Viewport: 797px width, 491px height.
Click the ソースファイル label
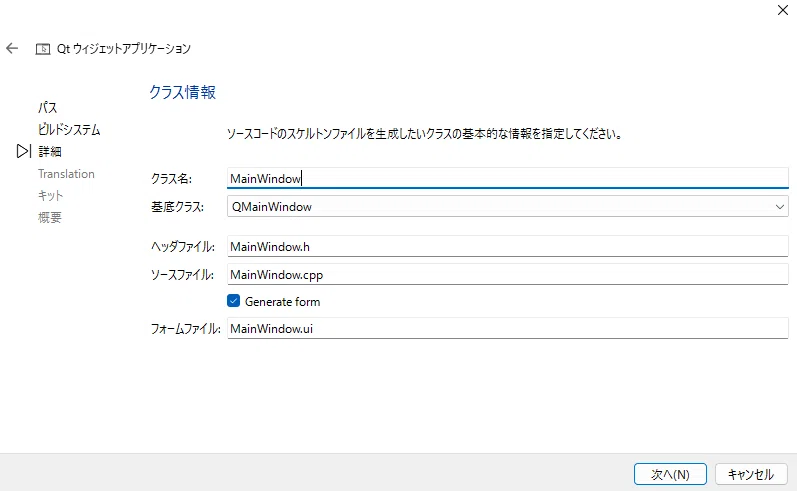[182, 274]
